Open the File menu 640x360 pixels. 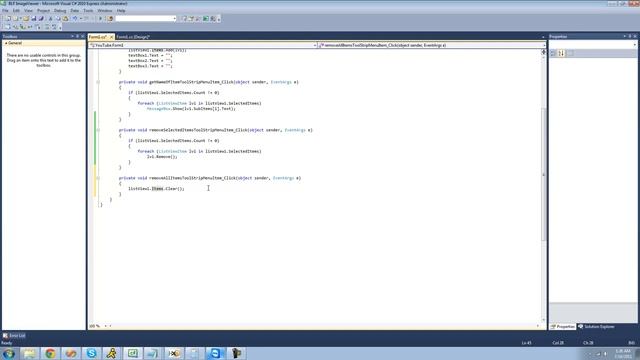[x=5, y=11]
